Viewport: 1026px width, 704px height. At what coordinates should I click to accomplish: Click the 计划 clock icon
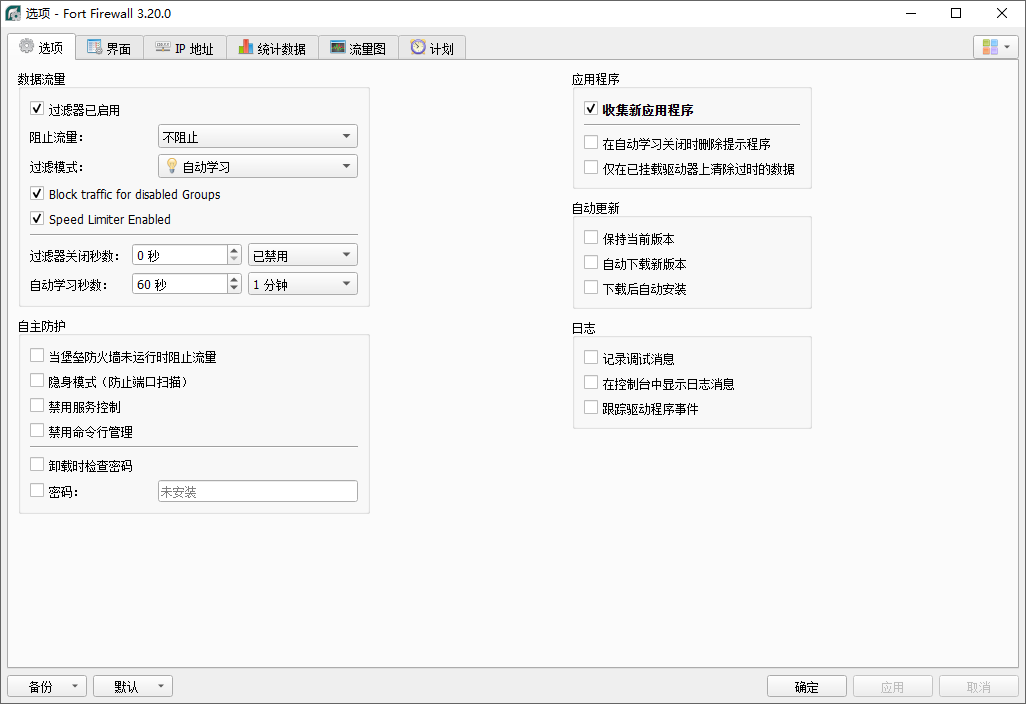tap(417, 47)
